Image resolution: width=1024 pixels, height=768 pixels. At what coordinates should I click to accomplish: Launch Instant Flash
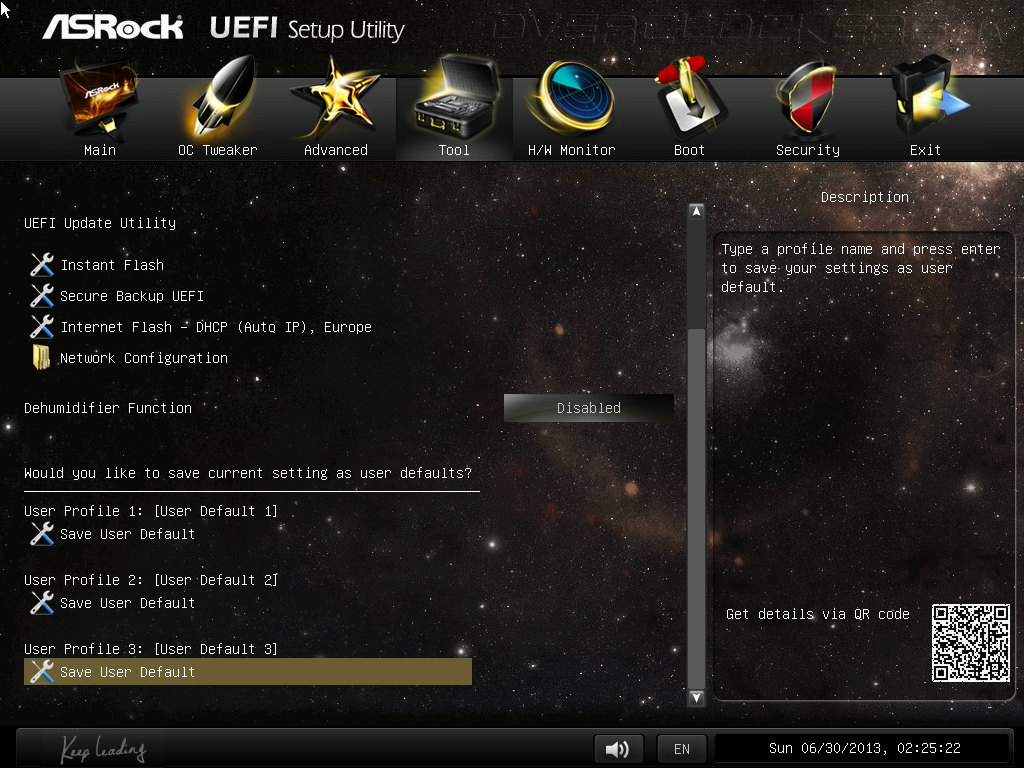(112, 265)
